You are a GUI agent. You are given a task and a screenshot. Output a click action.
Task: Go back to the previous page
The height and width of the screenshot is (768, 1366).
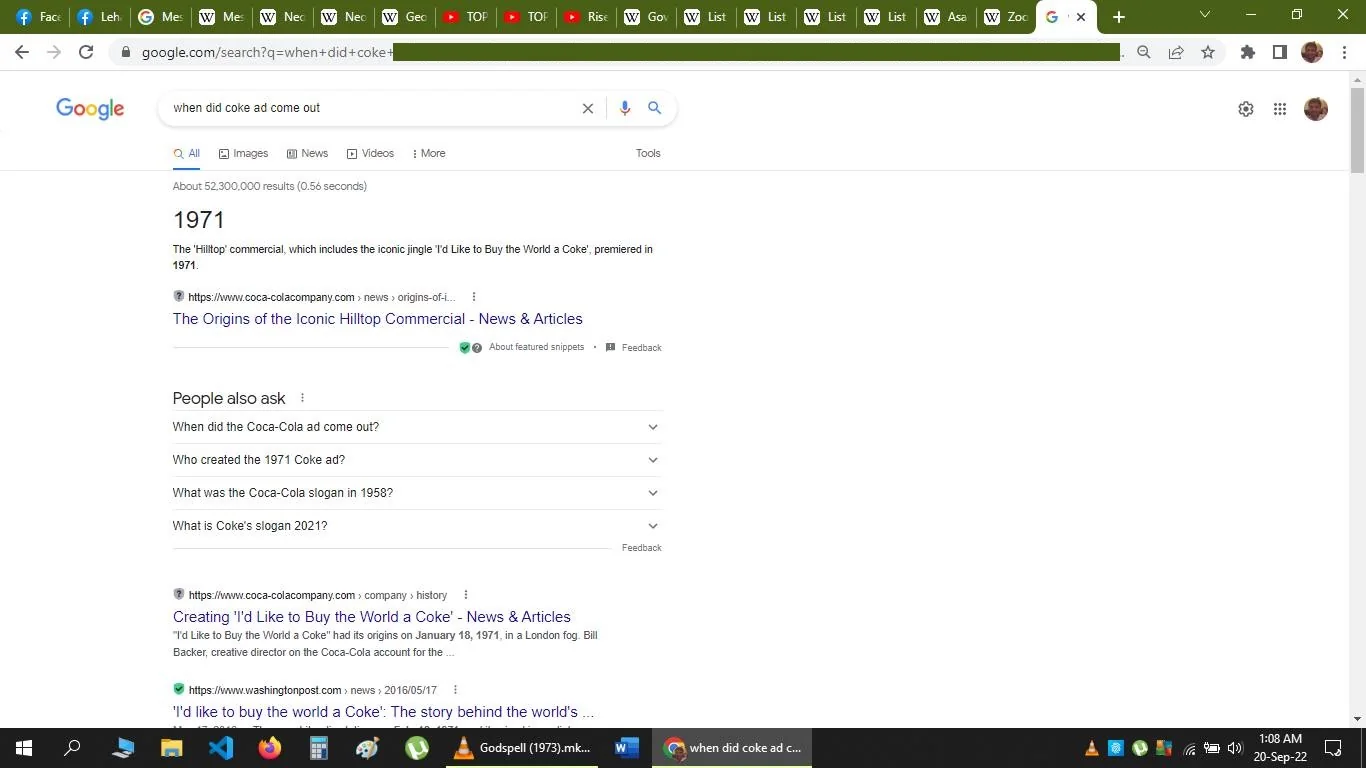(22, 52)
